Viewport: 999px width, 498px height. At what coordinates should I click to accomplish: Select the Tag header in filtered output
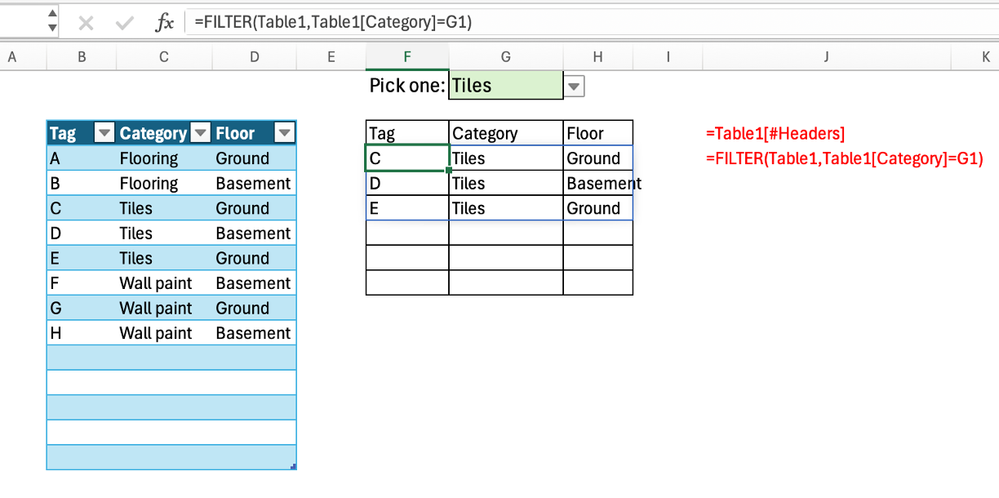pyautogui.click(x=407, y=133)
